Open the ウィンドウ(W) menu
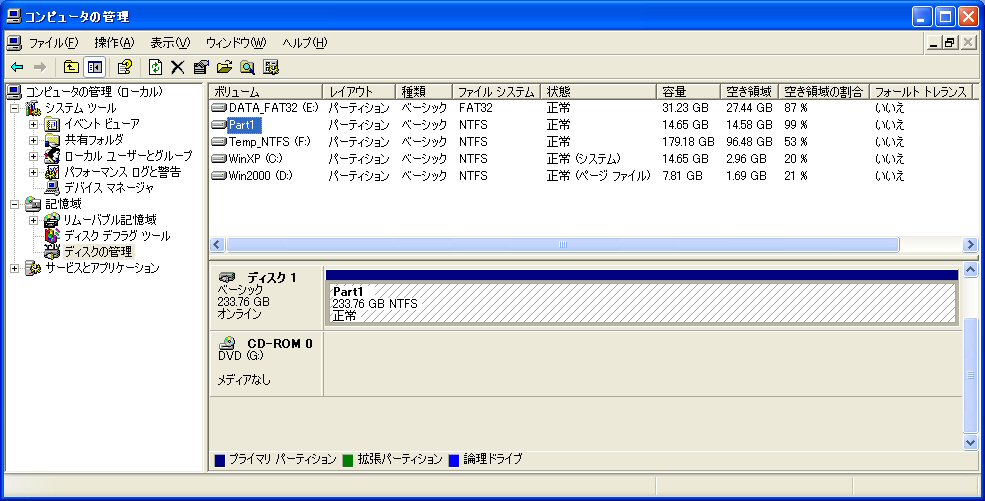Viewport: 985px width, 501px height. (x=236, y=43)
